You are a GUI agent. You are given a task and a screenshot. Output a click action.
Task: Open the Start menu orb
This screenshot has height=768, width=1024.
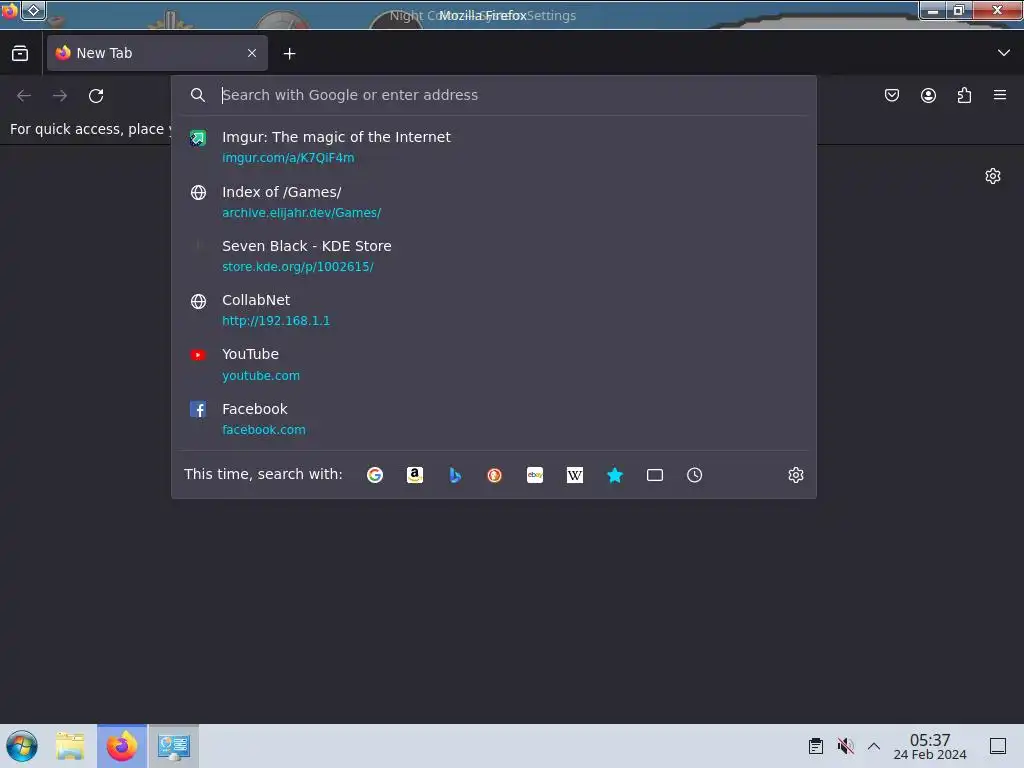22,746
